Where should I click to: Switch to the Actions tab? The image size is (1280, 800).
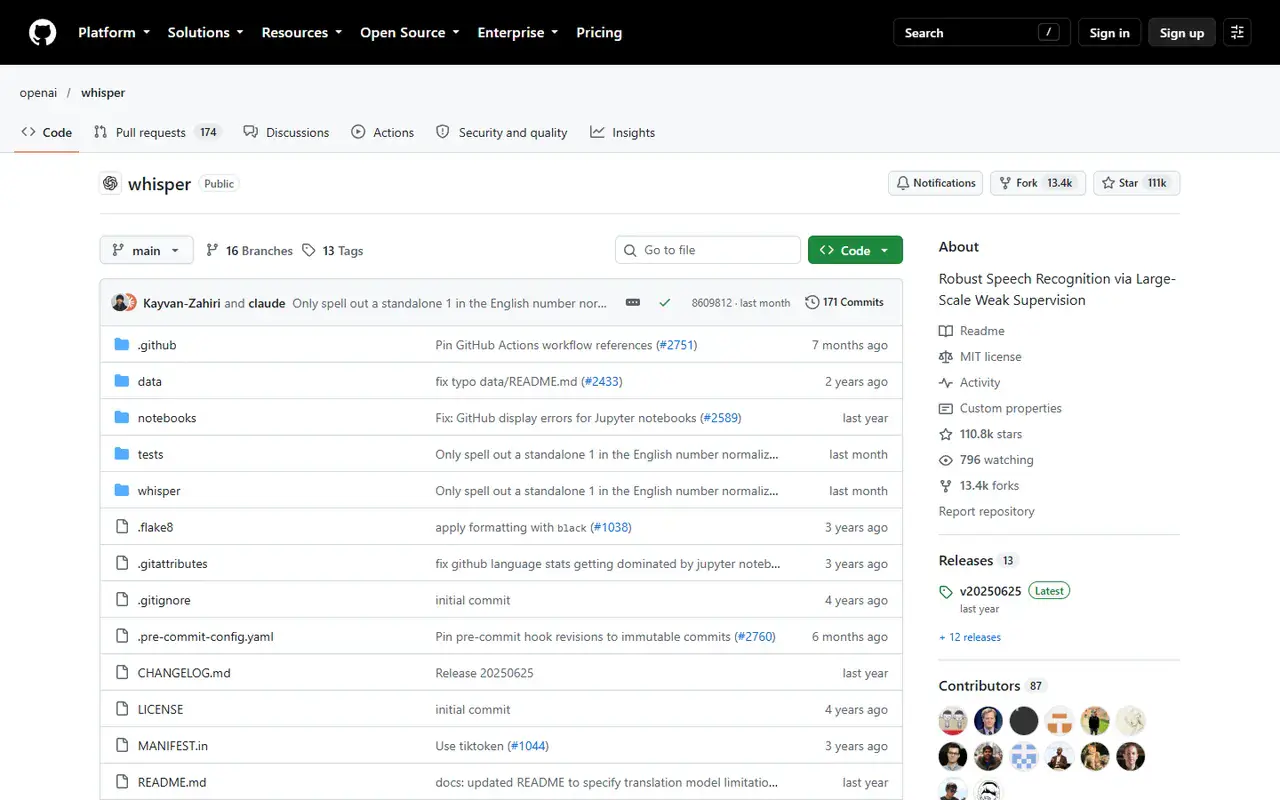[x=382, y=132]
